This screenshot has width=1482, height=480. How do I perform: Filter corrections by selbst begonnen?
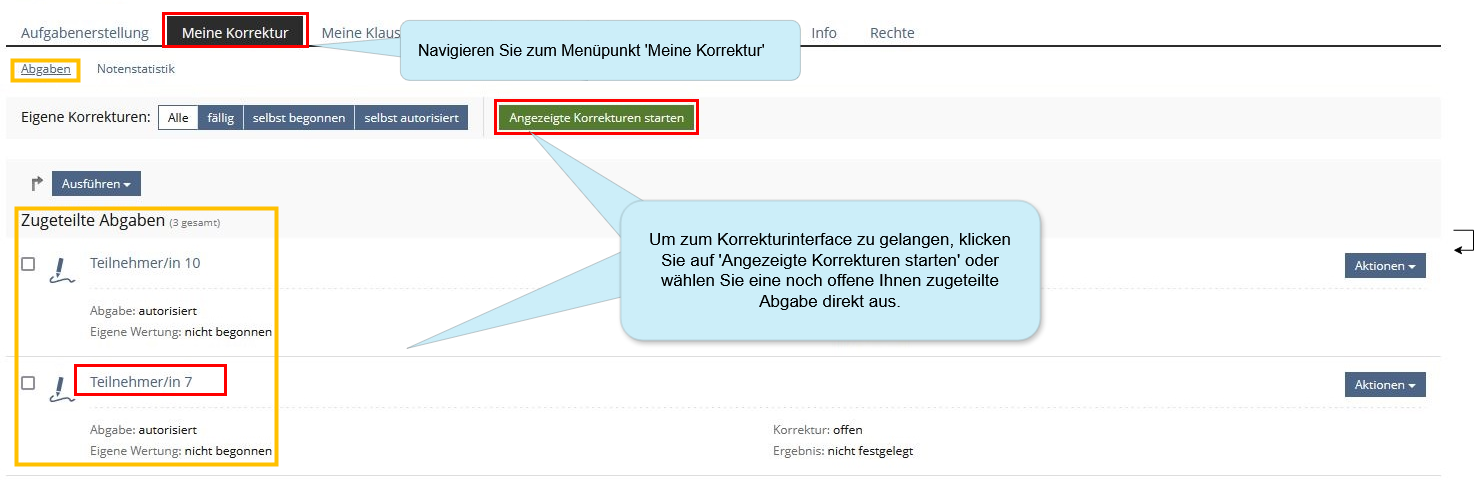point(299,118)
